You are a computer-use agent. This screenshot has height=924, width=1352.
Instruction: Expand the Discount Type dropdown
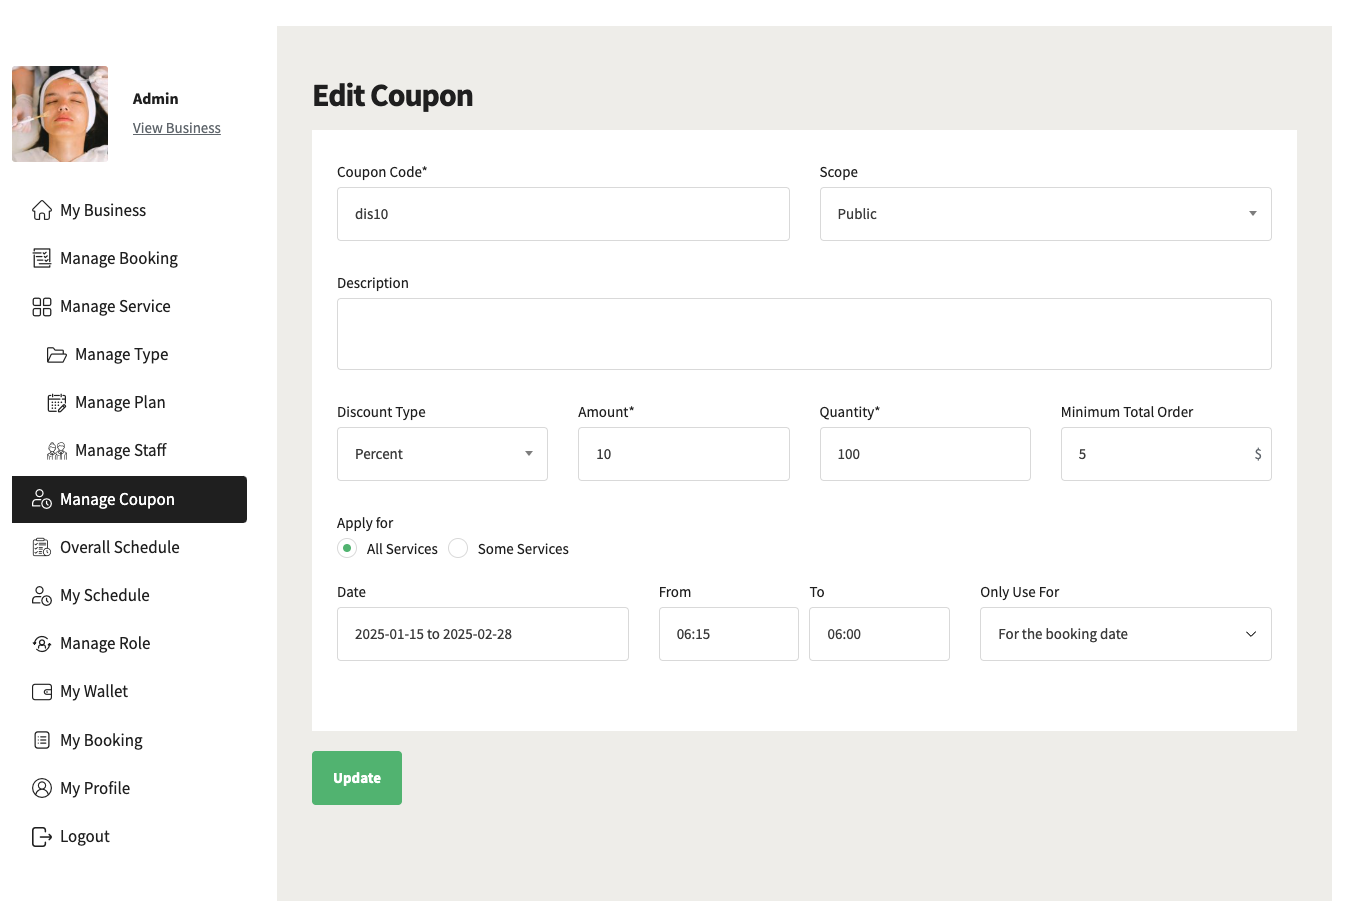tap(442, 454)
